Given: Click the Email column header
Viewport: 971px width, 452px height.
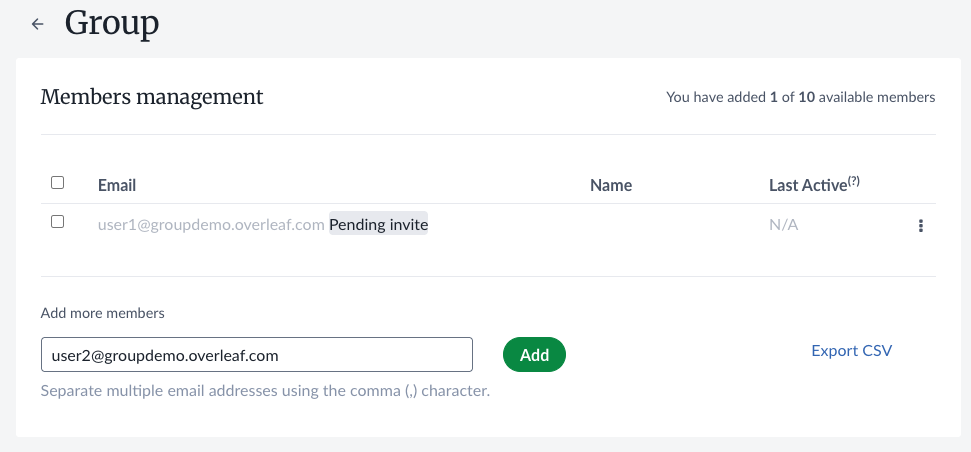Looking at the screenshot, I should 117,185.
